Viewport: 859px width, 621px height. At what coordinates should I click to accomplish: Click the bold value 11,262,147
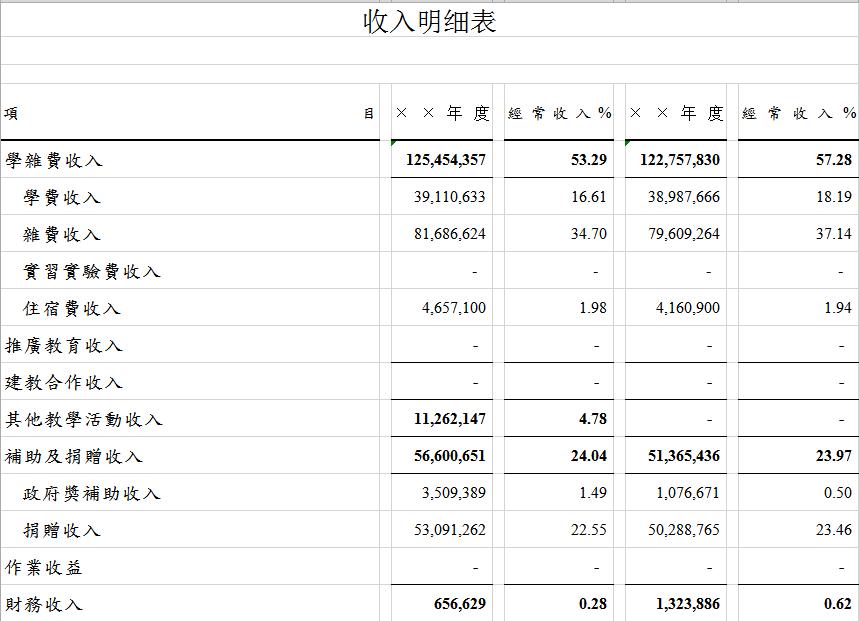449,419
